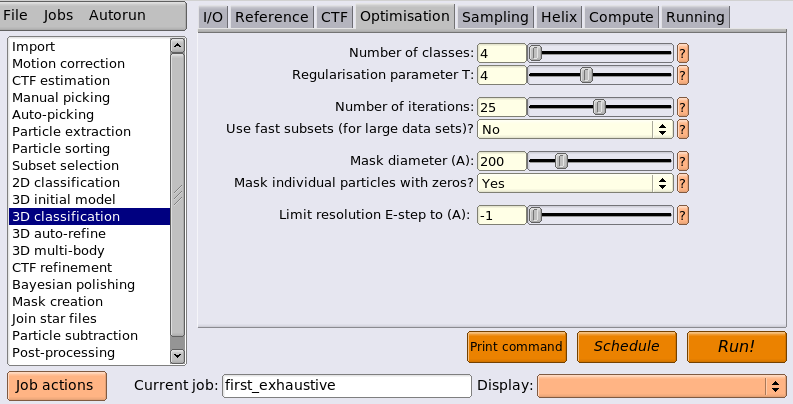Open the Job actions menu button
This screenshot has height=404, width=793.
point(57,386)
